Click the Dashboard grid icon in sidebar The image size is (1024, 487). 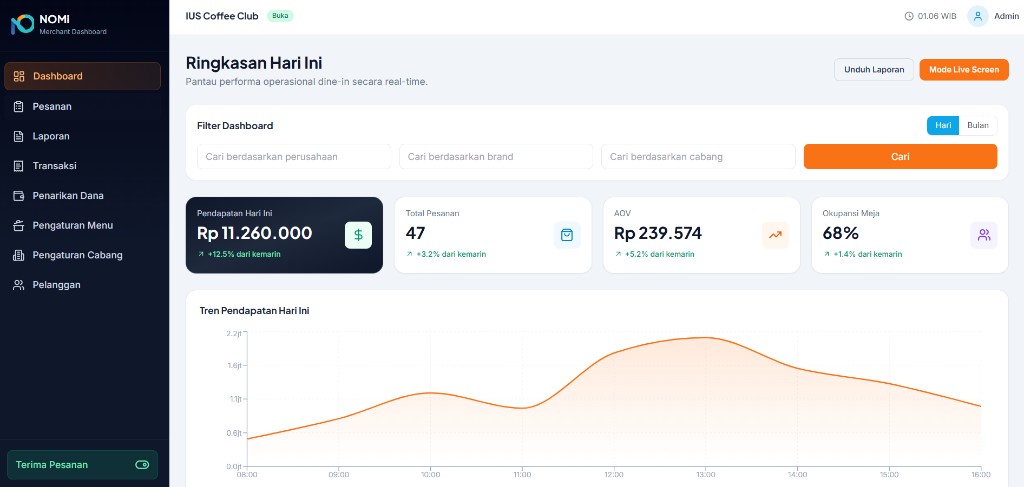tap(19, 76)
